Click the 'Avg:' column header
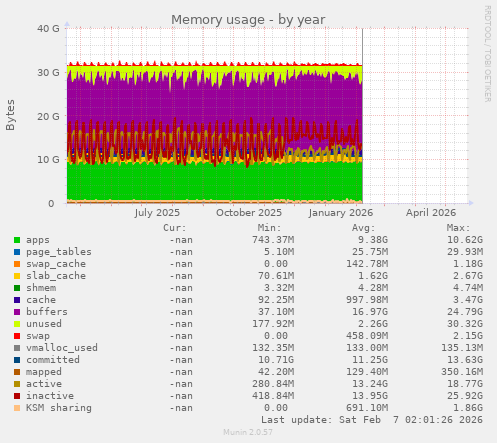This screenshot has width=497, height=443. tap(363, 228)
